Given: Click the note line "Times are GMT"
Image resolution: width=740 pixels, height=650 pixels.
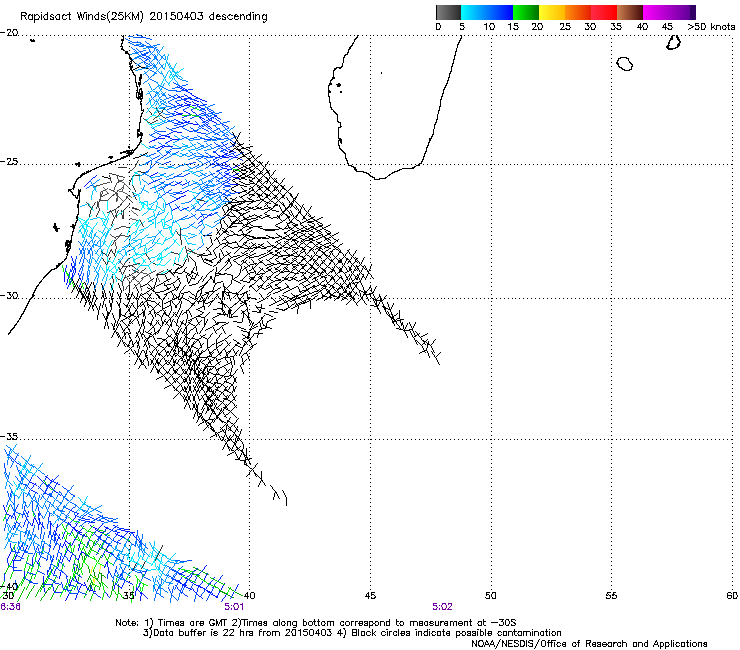Looking at the screenshot, I should (193, 623).
